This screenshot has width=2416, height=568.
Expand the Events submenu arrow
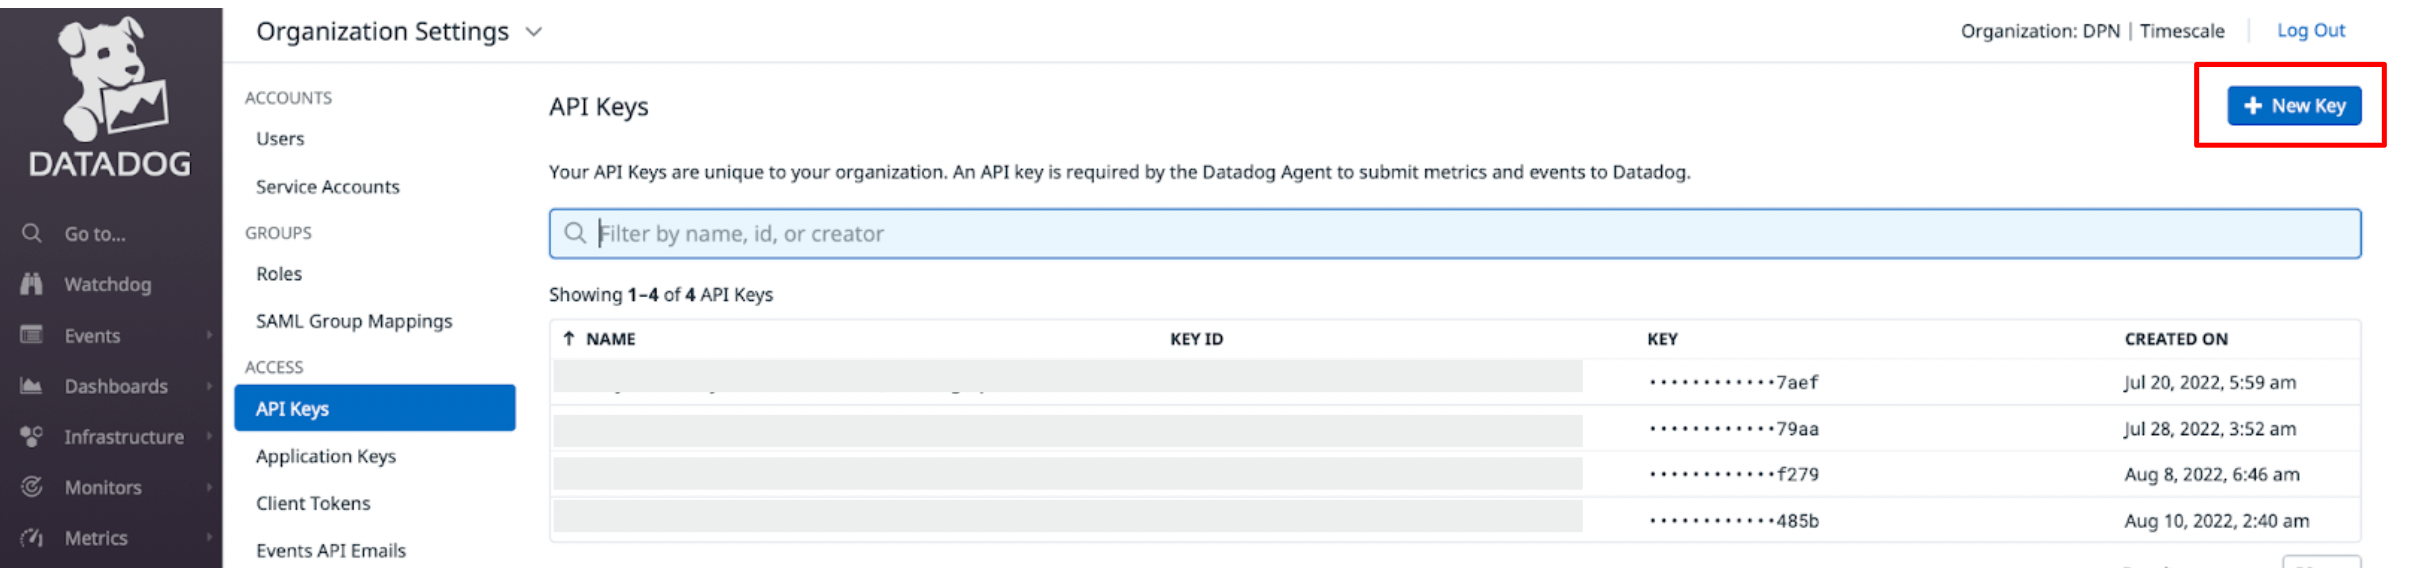tap(209, 335)
